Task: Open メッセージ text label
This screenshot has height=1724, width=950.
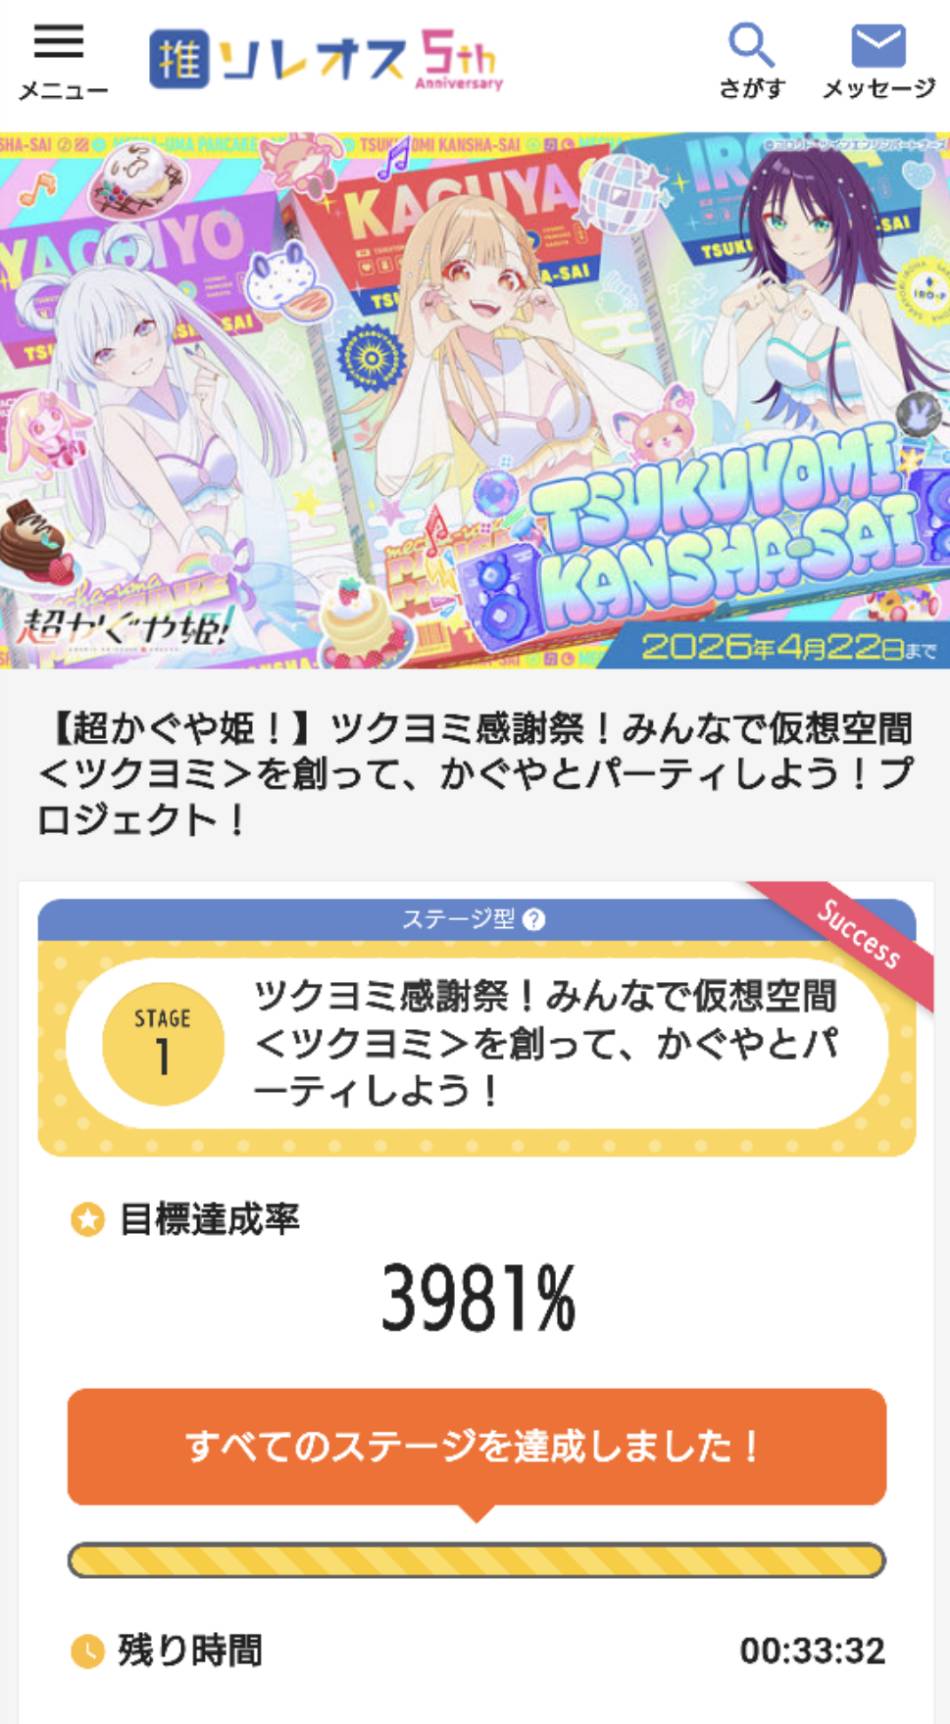Action: click(x=879, y=89)
